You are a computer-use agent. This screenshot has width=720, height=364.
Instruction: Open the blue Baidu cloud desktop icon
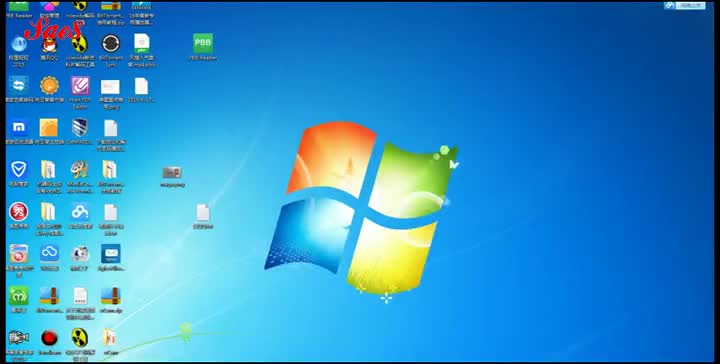coord(80,212)
